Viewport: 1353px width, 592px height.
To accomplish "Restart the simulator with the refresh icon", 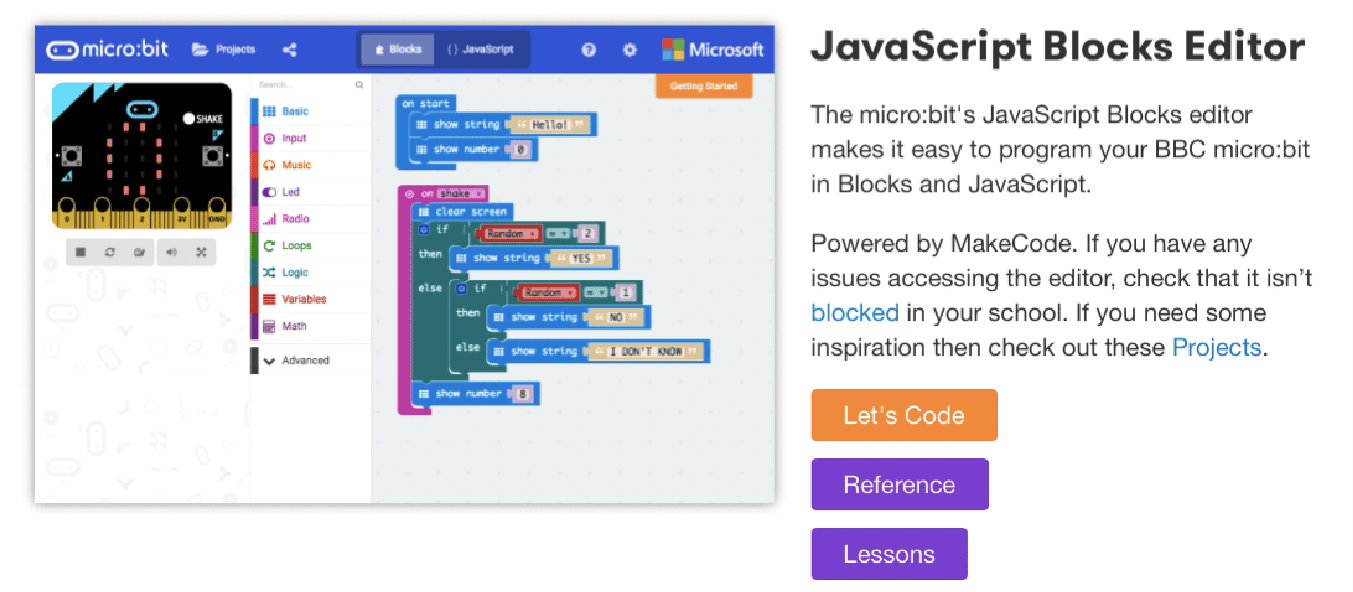I will [110, 252].
